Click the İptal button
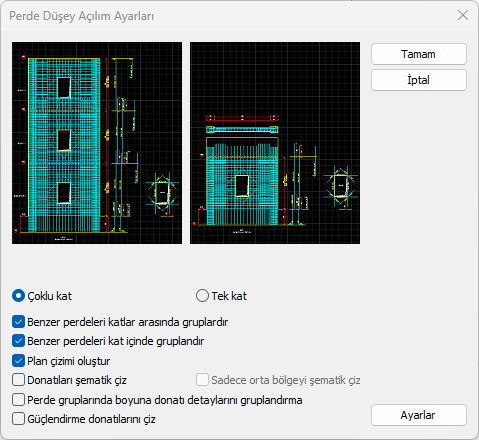 pyautogui.click(x=419, y=80)
